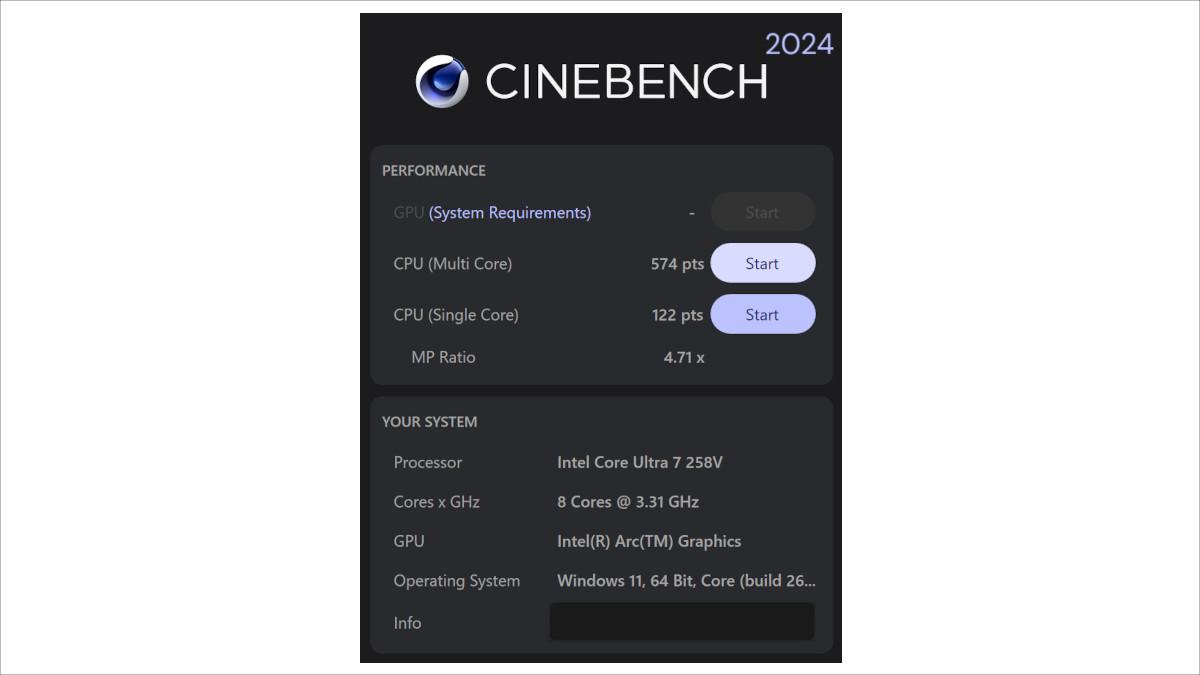Click the MP Ratio value 4.71 x
1200x675 pixels.
coord(684,357)
